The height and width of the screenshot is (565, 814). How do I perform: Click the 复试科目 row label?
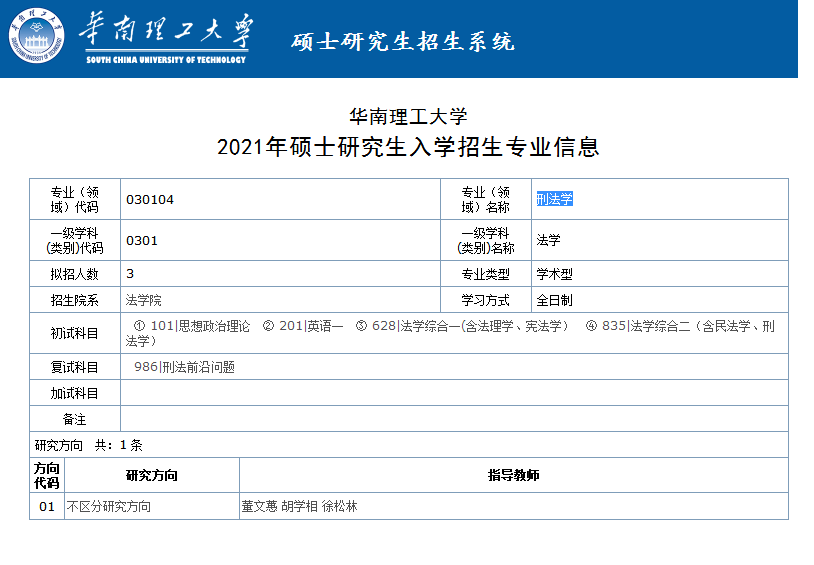click(74, 367)
